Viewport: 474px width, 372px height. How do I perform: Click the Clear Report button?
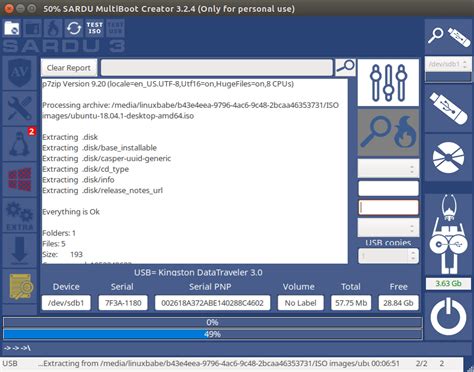point(69,68)
